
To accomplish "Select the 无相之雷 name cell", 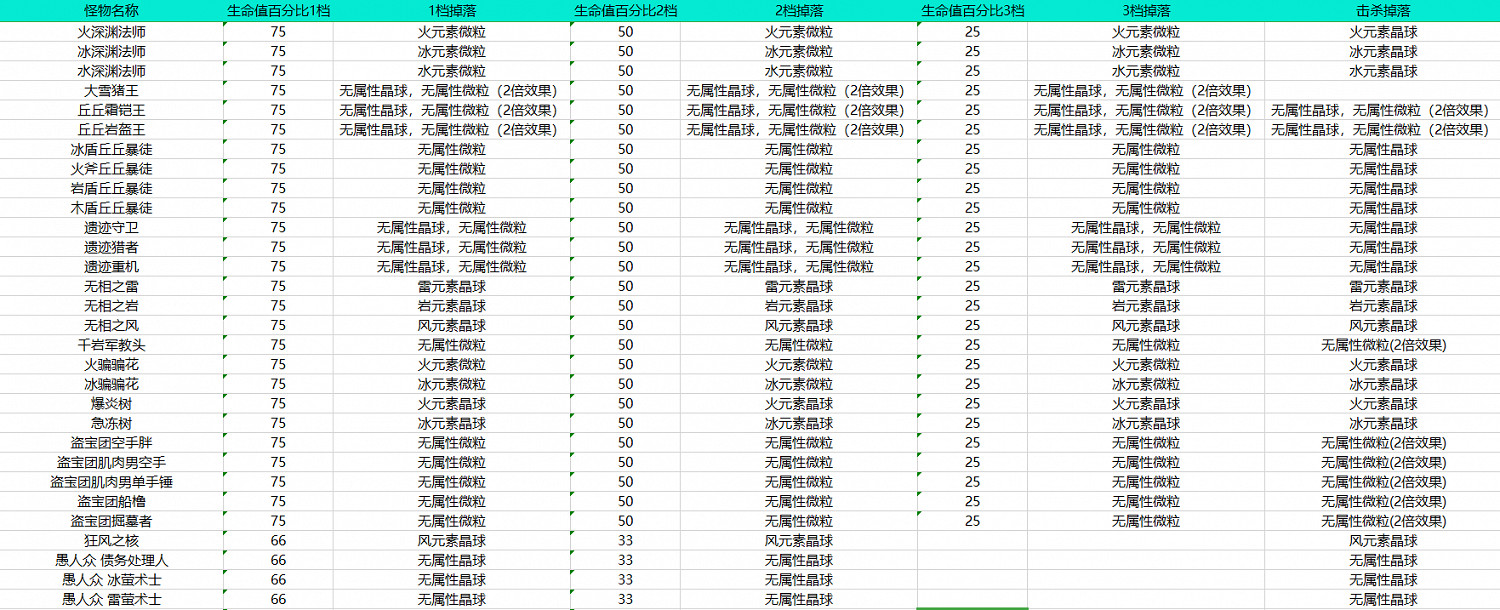I will point(111,287).
